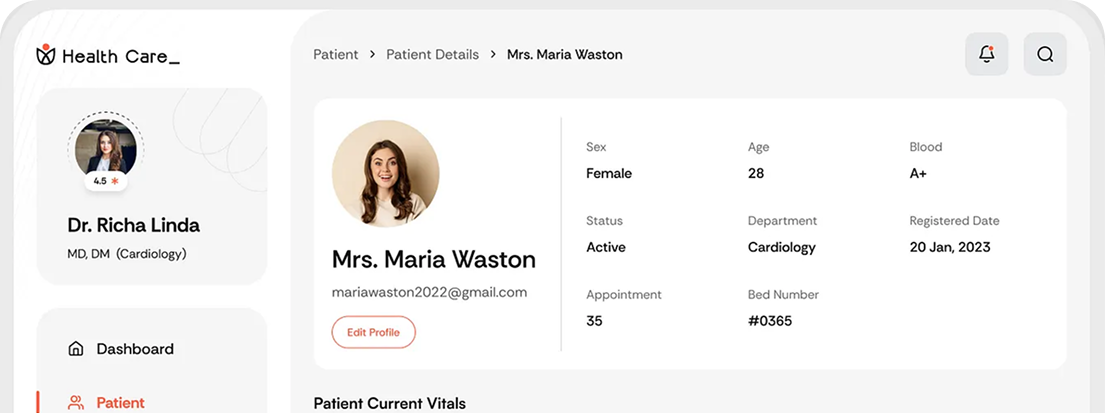1105x413 pixels.
Task: Click chevron after Patient breadcrumb
Action: click(x=372, y=54)
